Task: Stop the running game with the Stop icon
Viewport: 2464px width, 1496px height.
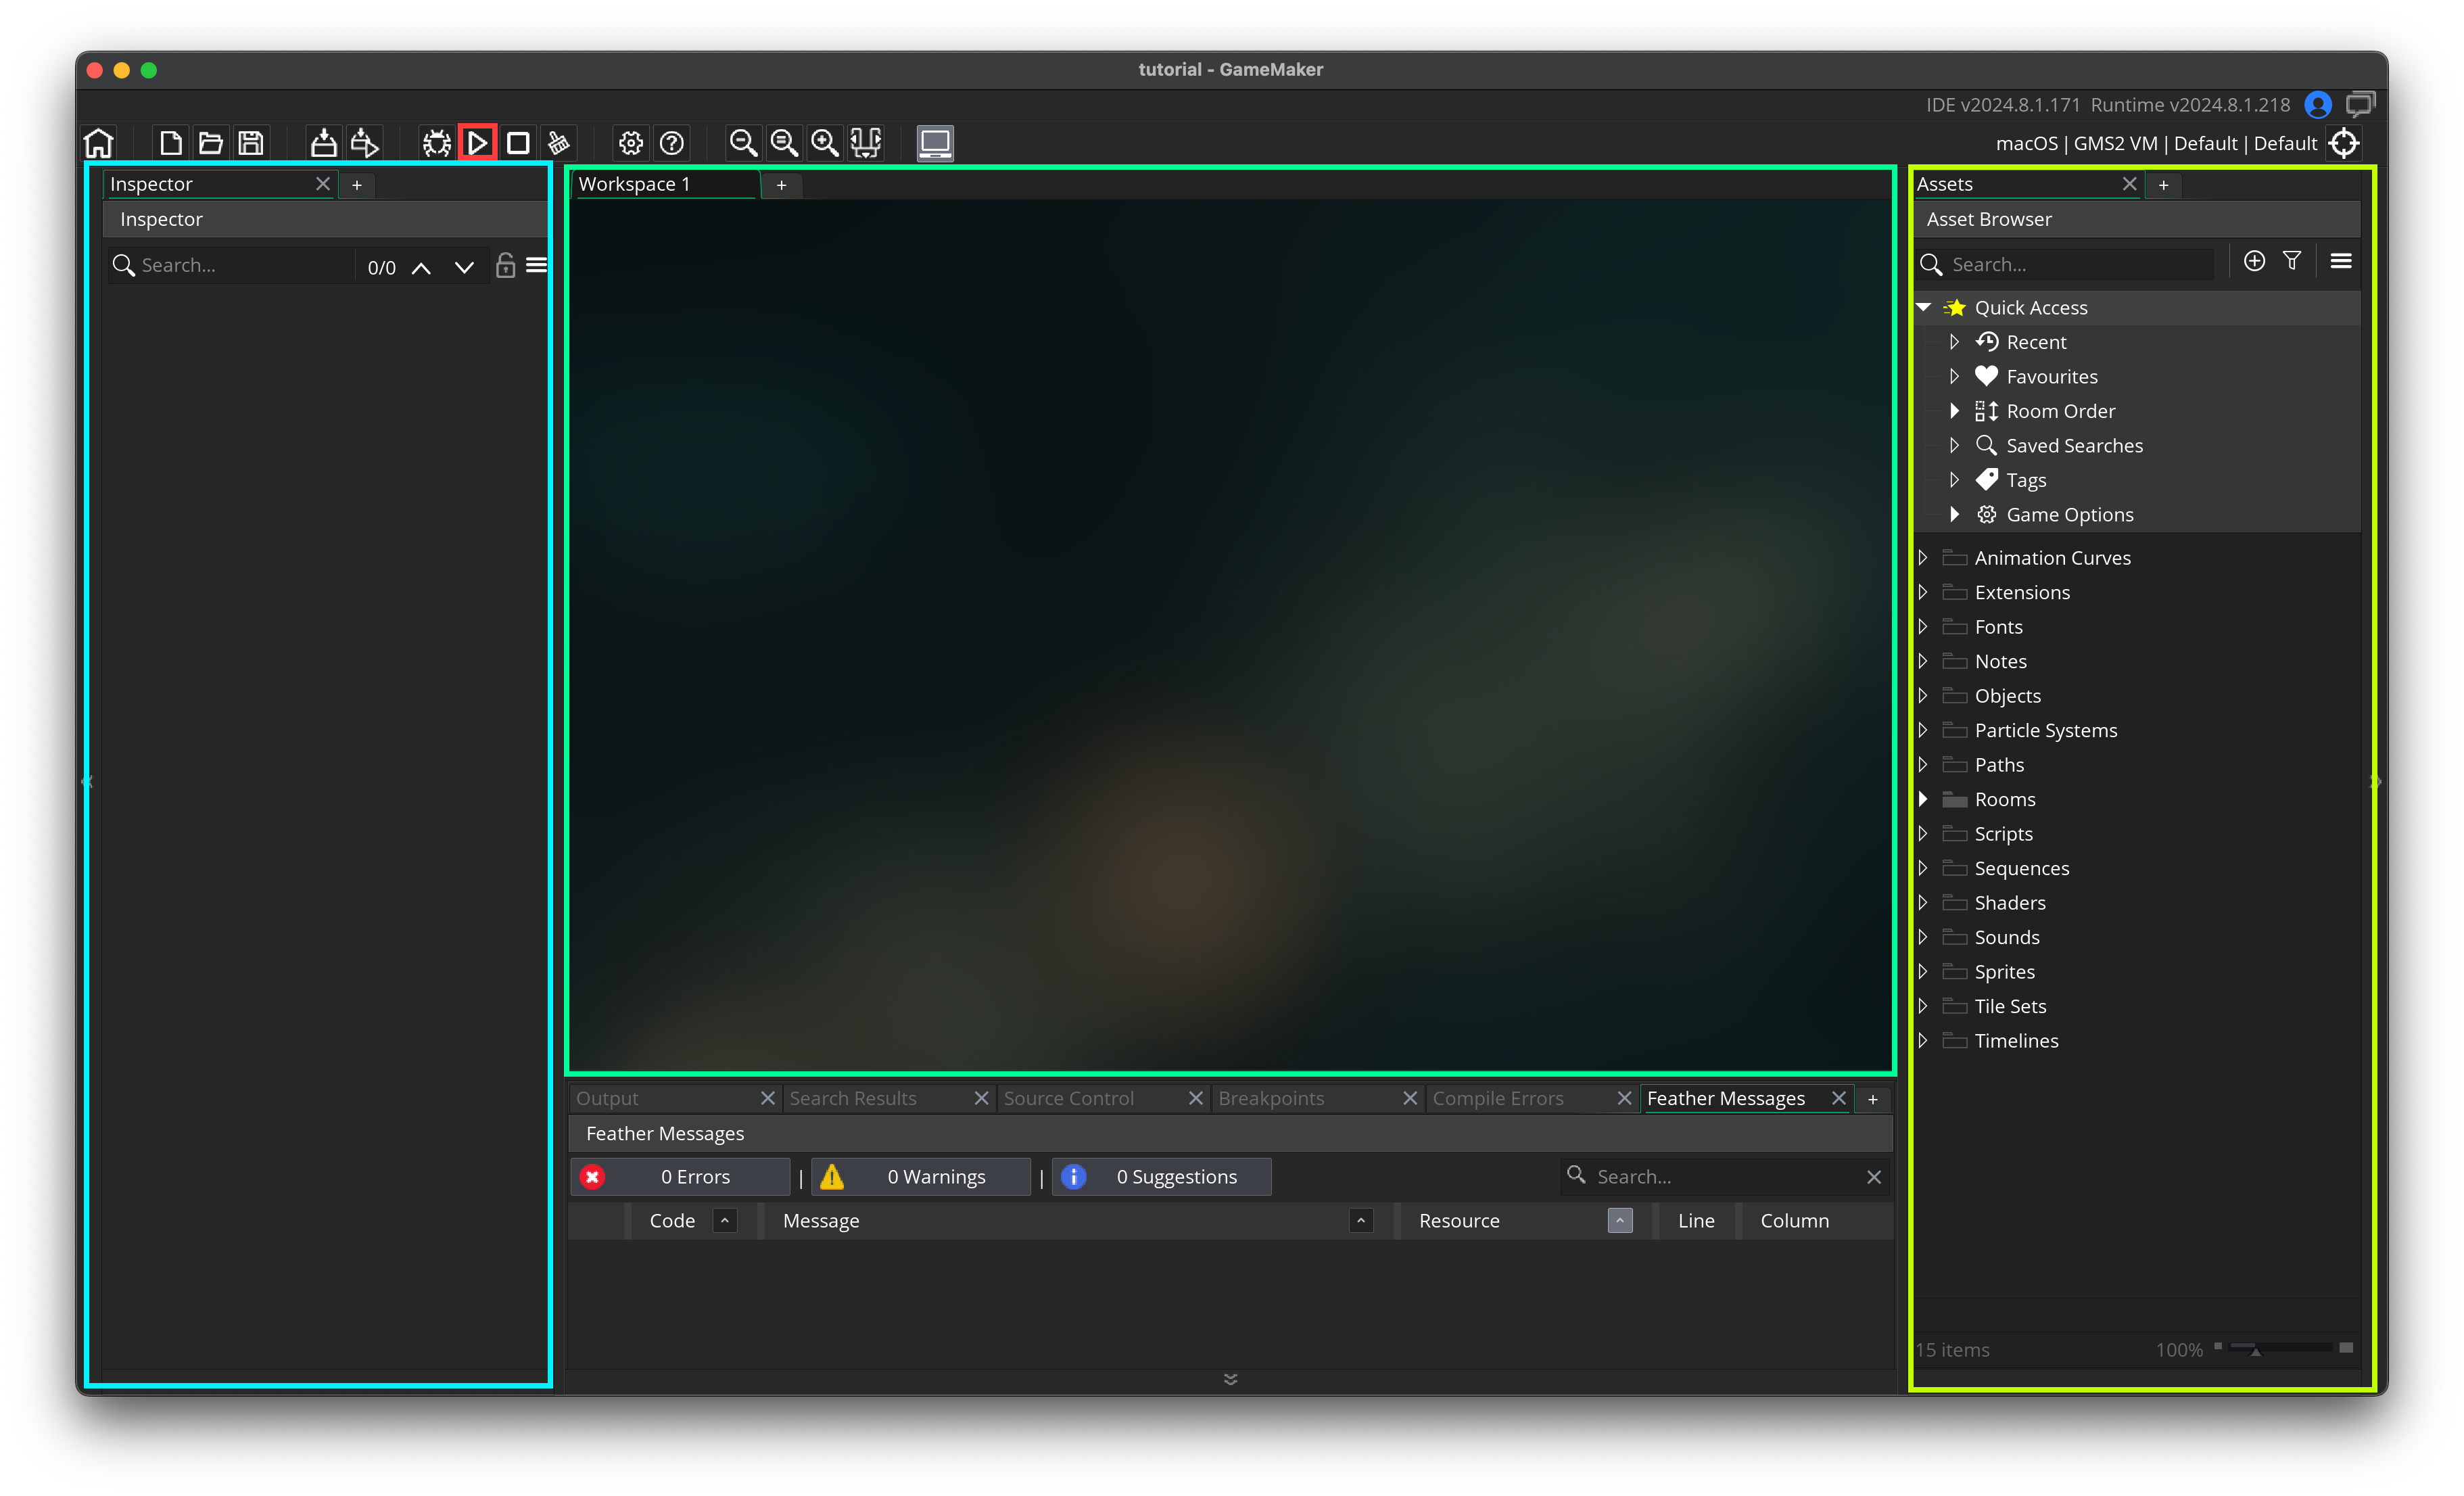Action: point(518,143)
